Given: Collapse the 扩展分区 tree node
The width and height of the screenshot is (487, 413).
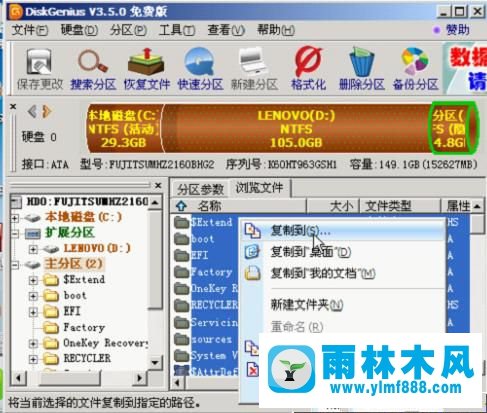Looking at the screenshot, I should point(15,234).
